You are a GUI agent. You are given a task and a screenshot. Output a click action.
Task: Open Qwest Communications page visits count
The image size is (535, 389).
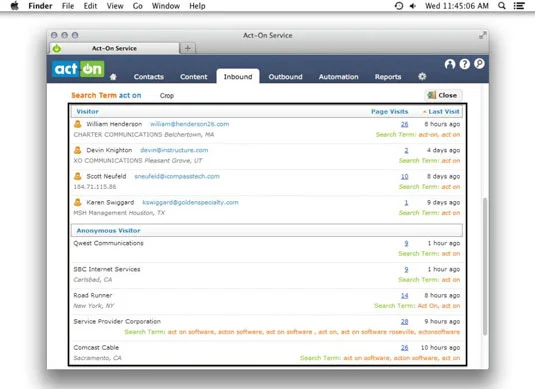[406, 243]
